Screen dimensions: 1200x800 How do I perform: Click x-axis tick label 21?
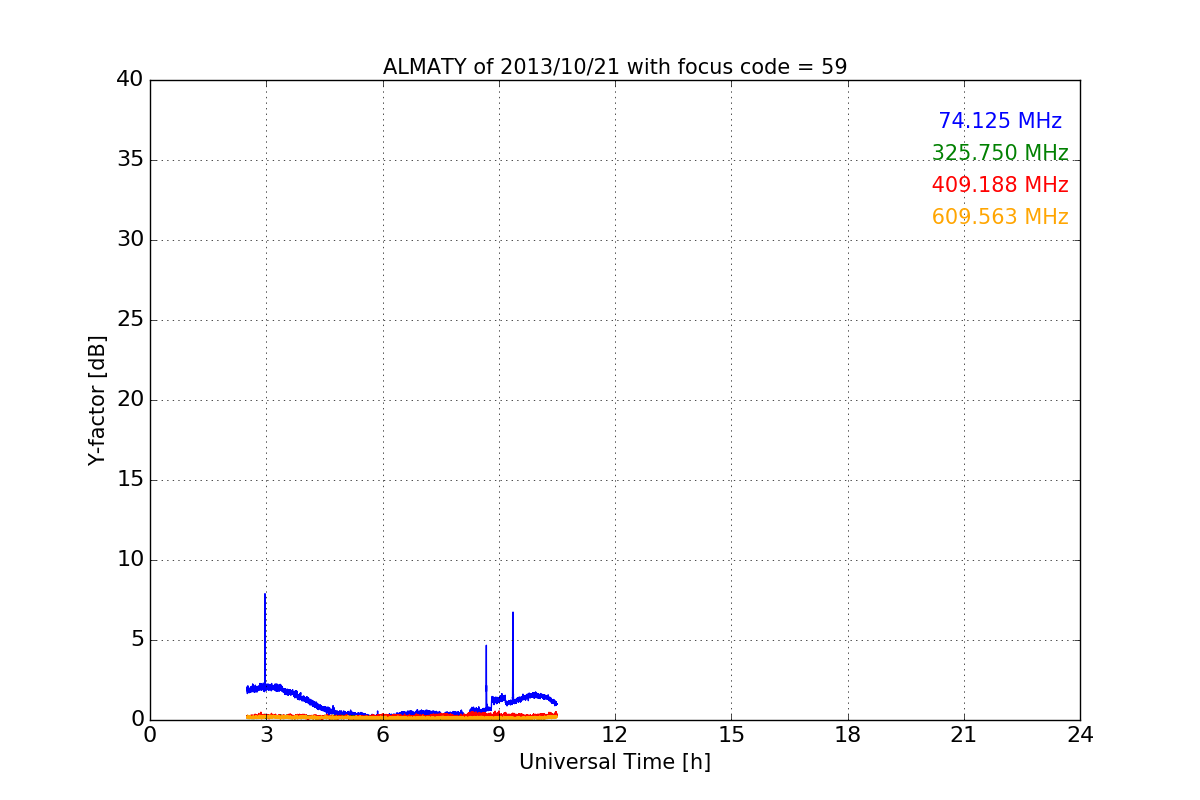(964, 735)
